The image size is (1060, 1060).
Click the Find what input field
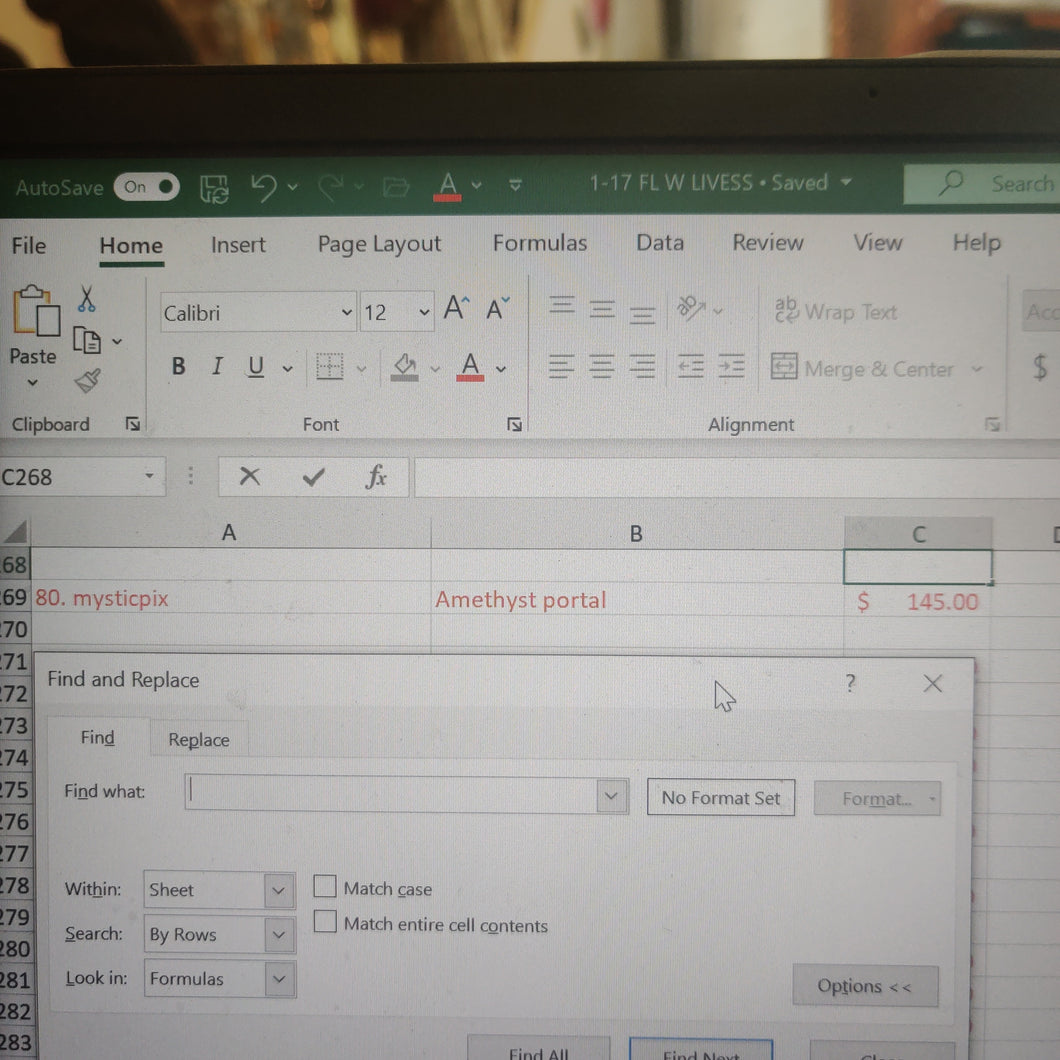pos(391,794)
